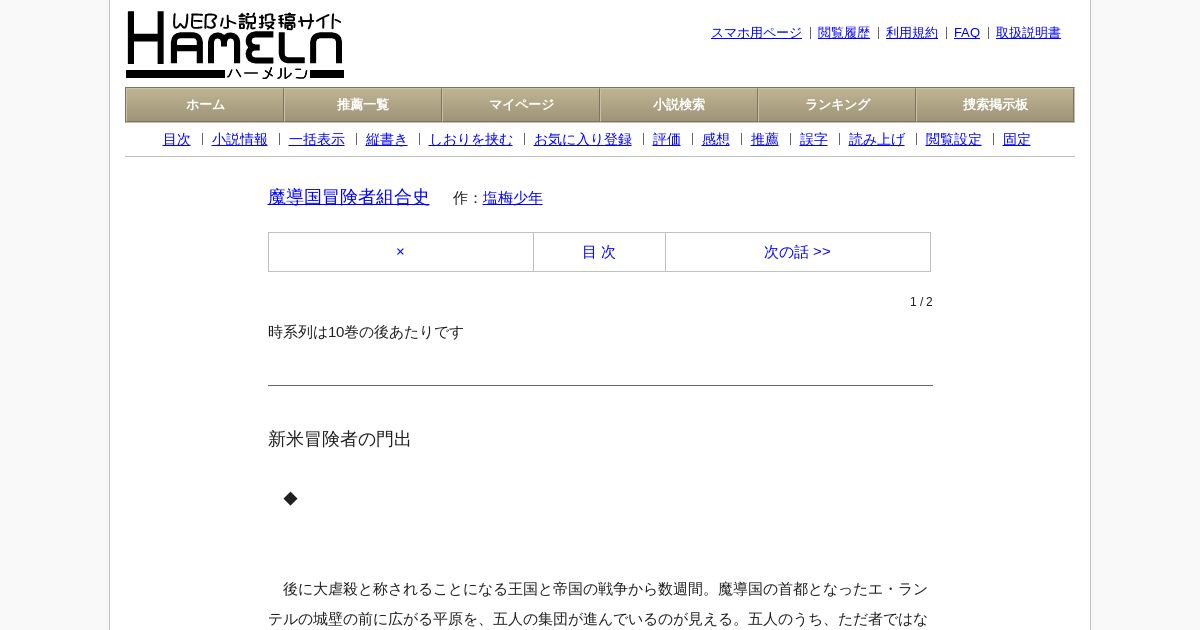The width and height of the screenshot is (1200, 630).
Task: Click the text 時系列は10巻の後あたりです
Action: click(366, 332)
